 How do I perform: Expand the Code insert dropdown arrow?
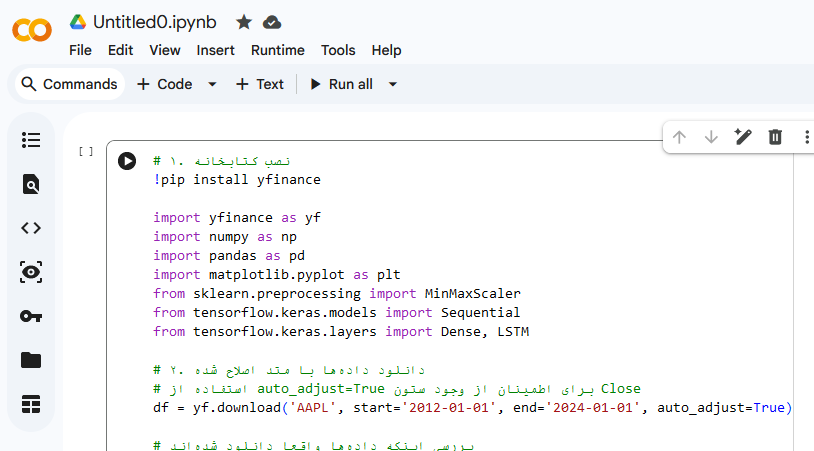tap(212, 84)
